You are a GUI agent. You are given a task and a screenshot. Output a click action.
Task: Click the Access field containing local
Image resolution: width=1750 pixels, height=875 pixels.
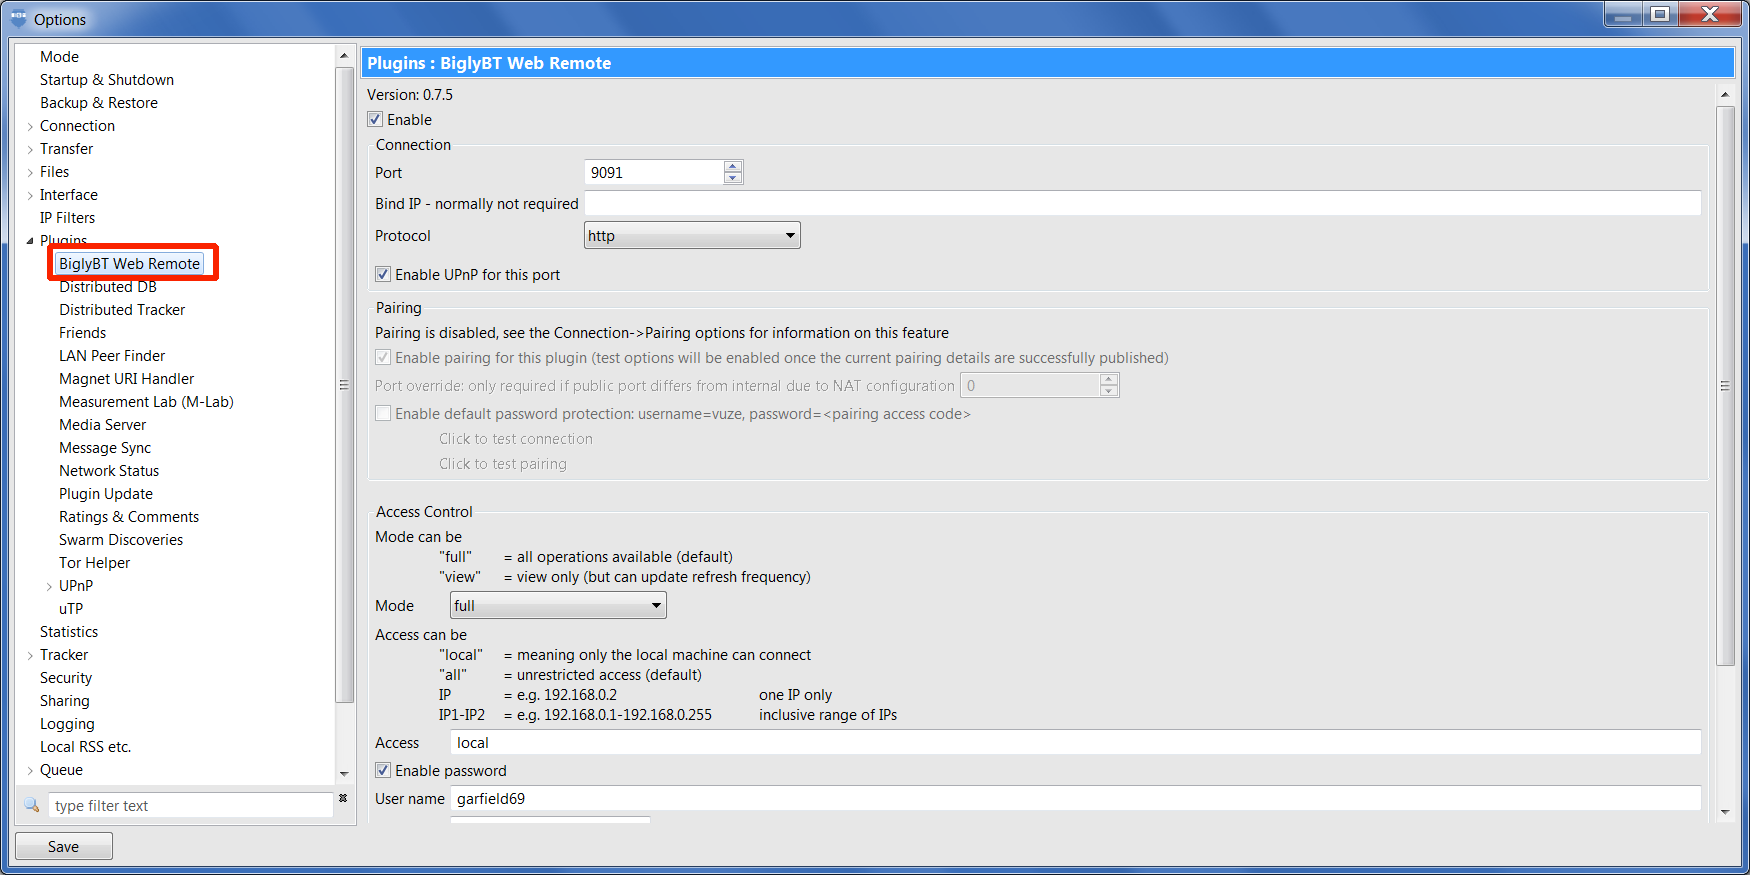[1076, 742]
